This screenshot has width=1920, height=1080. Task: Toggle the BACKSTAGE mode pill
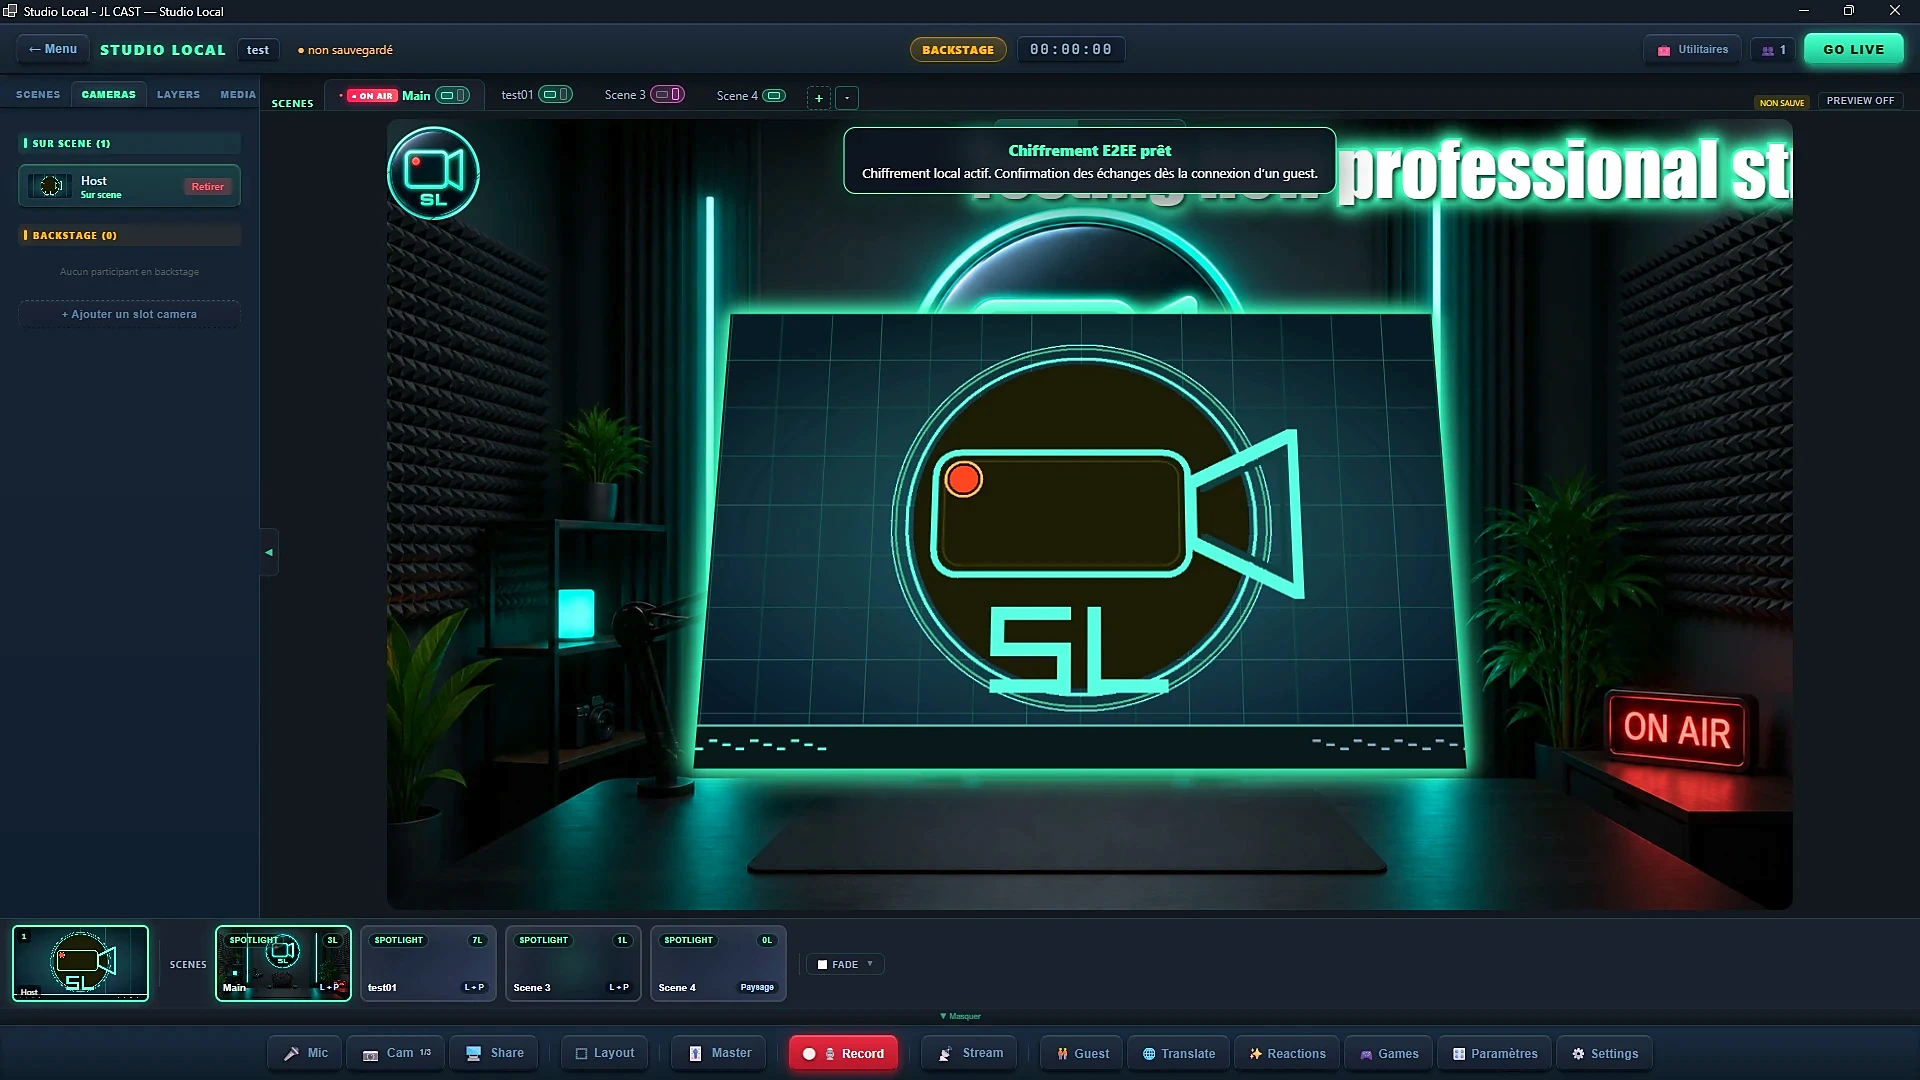point(958,50)
